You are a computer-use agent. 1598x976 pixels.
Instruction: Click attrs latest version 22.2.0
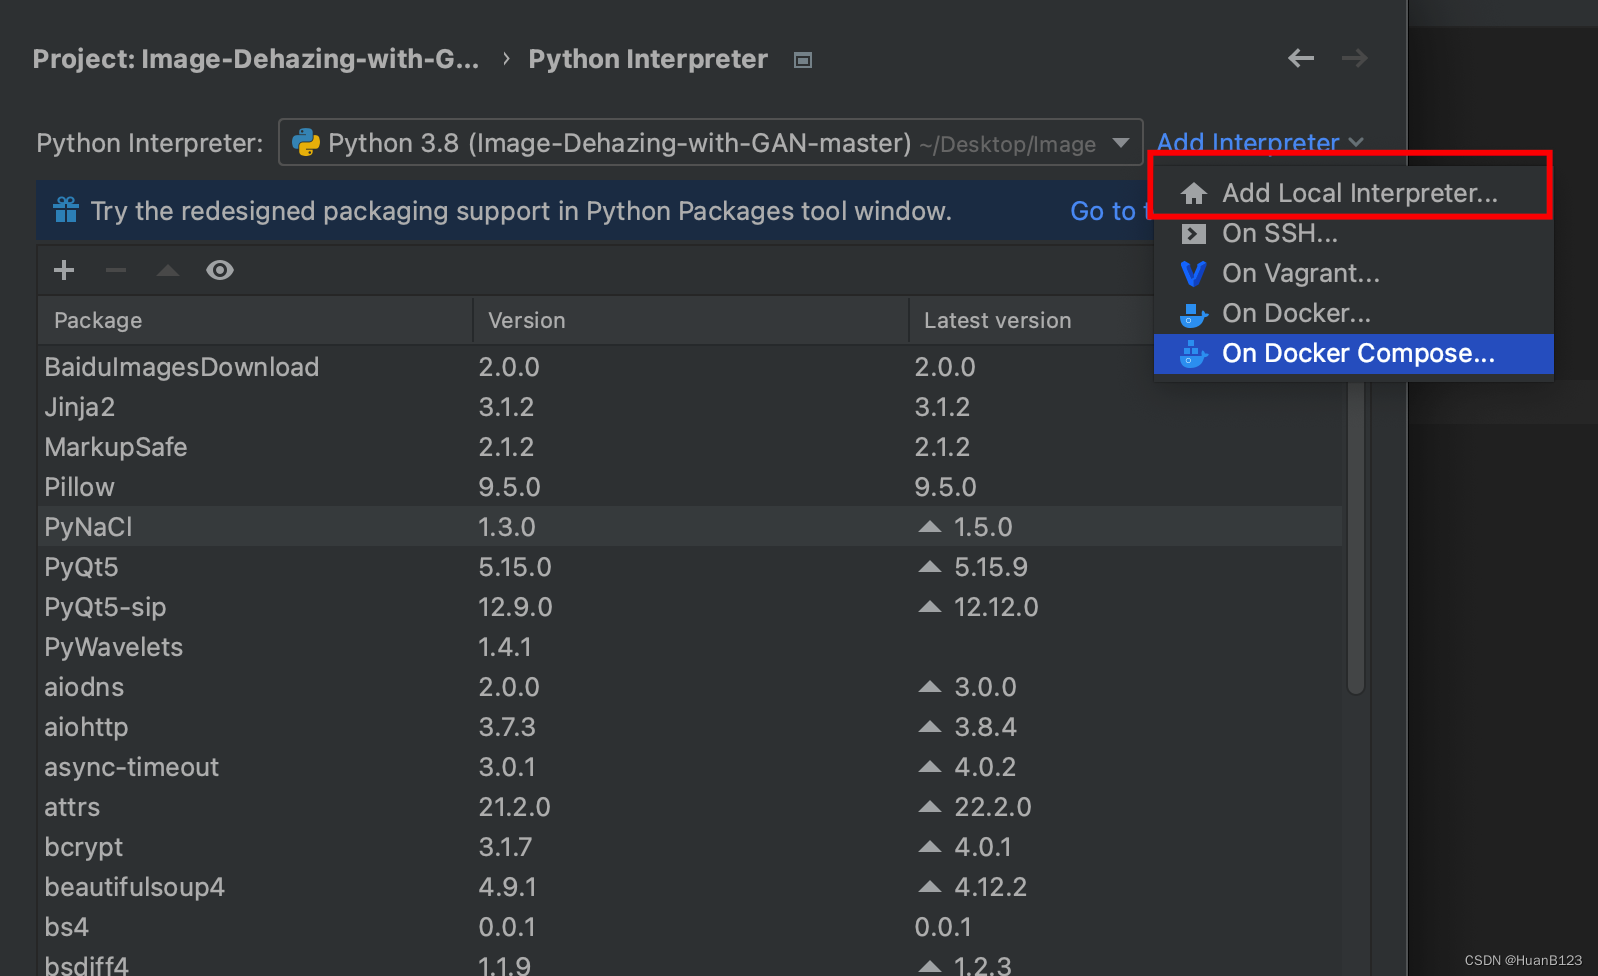992,807
